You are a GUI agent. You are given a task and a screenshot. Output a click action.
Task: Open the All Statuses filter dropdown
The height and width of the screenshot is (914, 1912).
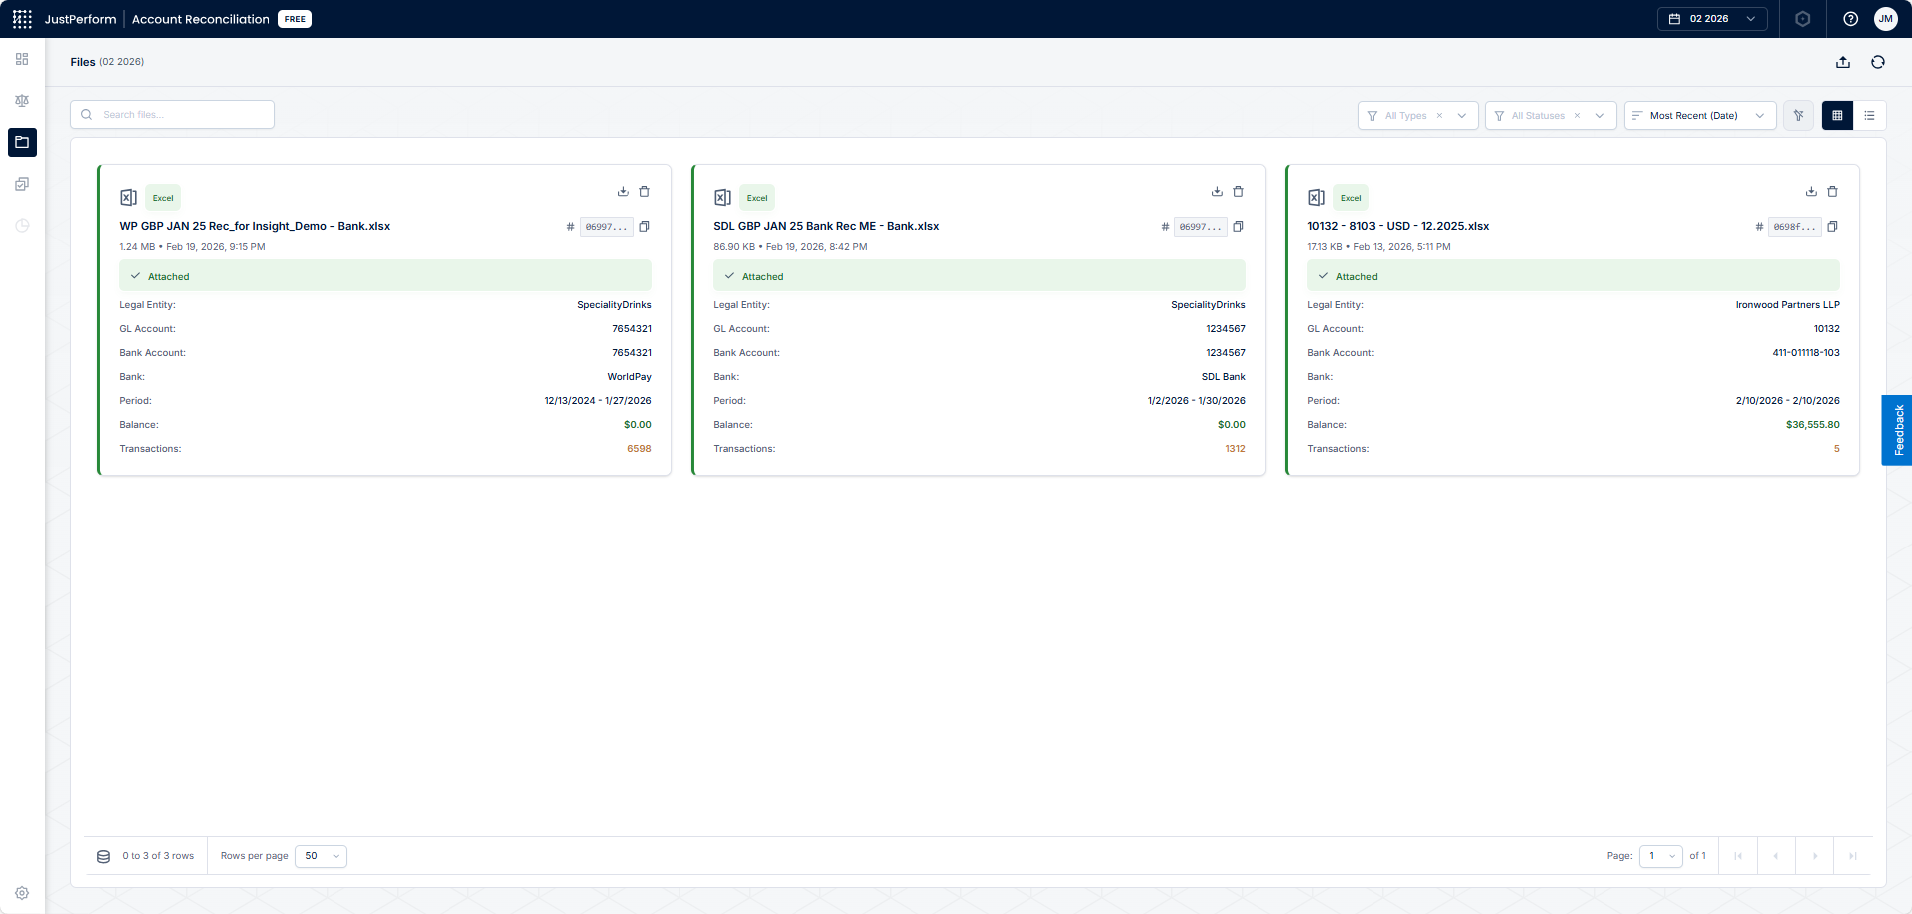tap(1550, 116)
